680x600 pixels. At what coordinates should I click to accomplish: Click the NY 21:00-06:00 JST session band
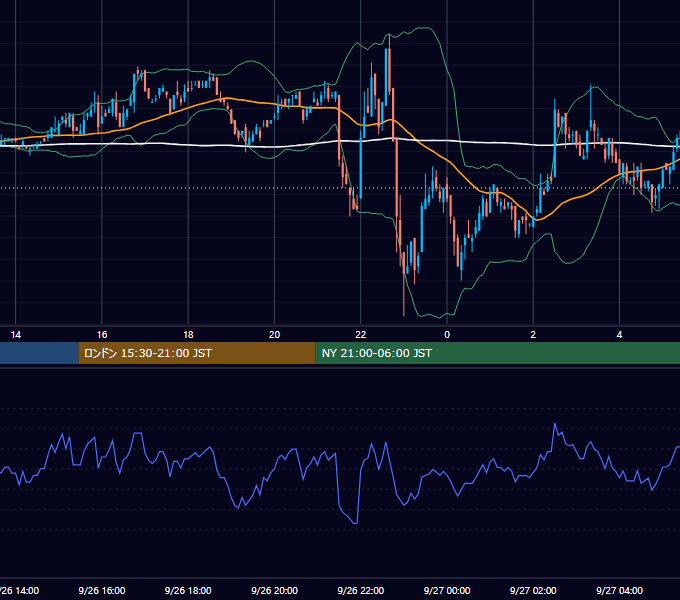pos(497,353)
